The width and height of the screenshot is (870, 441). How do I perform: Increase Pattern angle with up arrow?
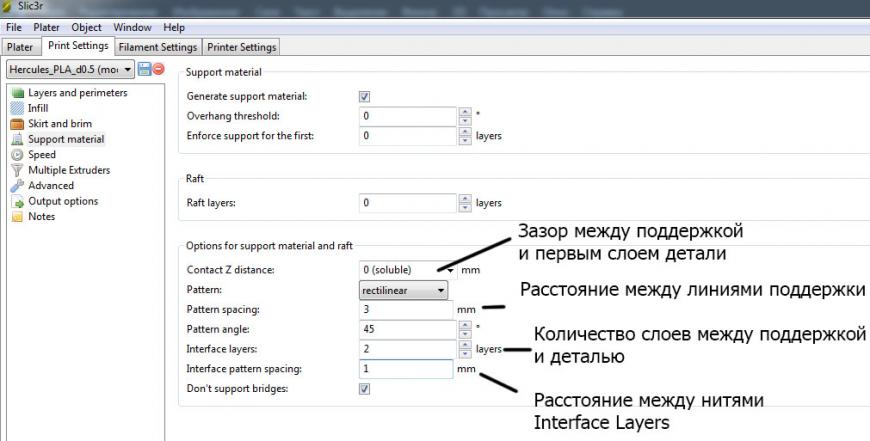(x=465, y=325)
